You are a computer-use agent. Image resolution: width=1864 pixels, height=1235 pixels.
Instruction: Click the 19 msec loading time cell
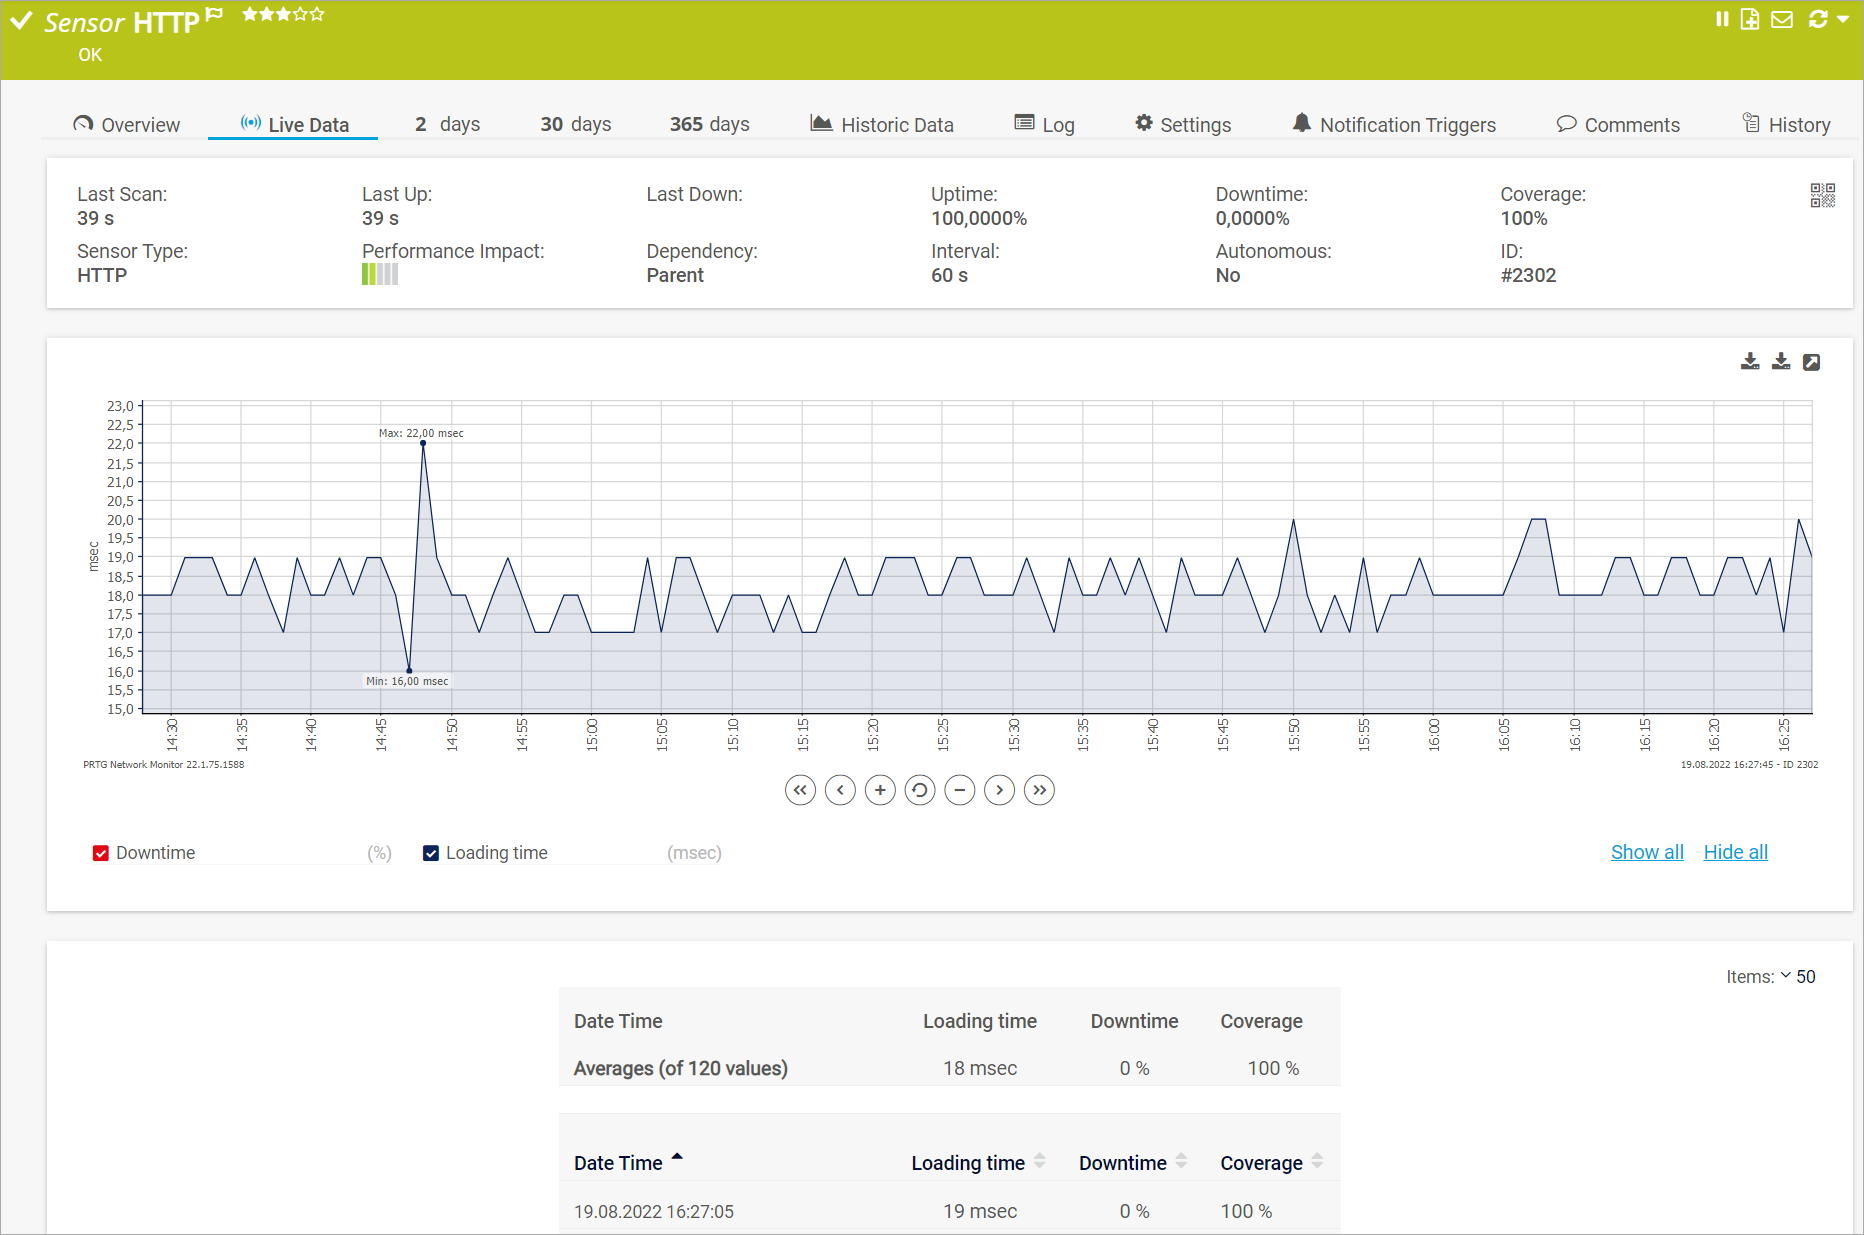click(980, 1211)
